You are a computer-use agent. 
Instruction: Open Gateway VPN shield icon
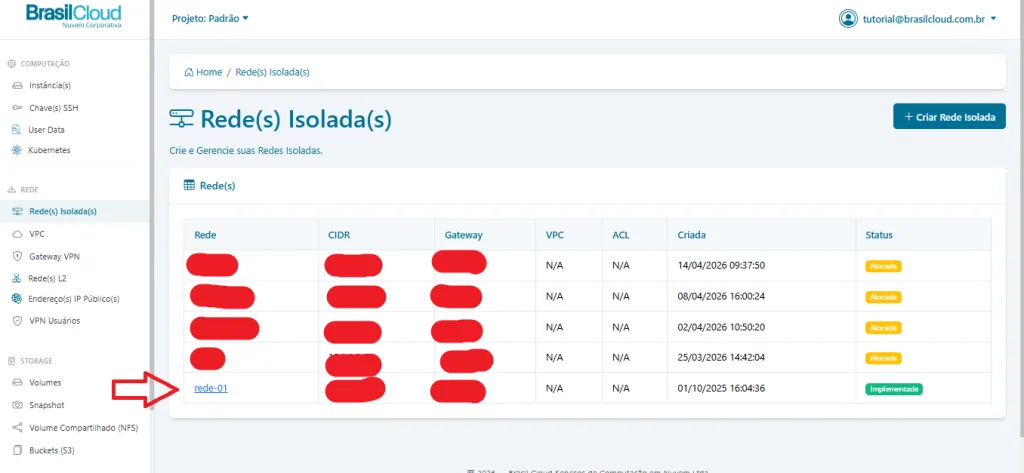[x=17, y=256]
